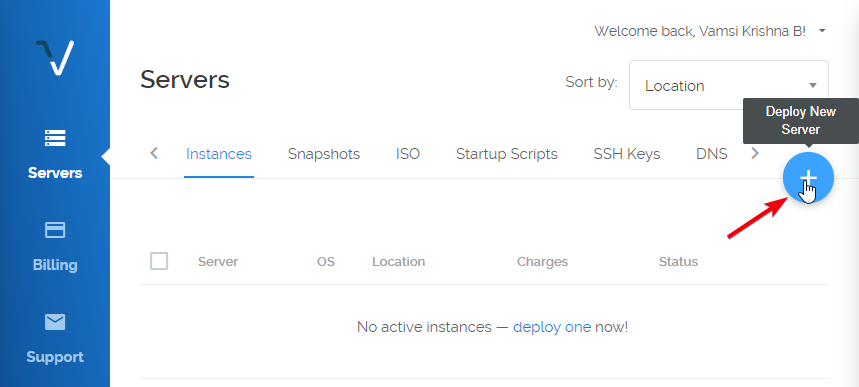Follow the 'deploy one' link
Screen dimensions: 859x387
(552, 327)
